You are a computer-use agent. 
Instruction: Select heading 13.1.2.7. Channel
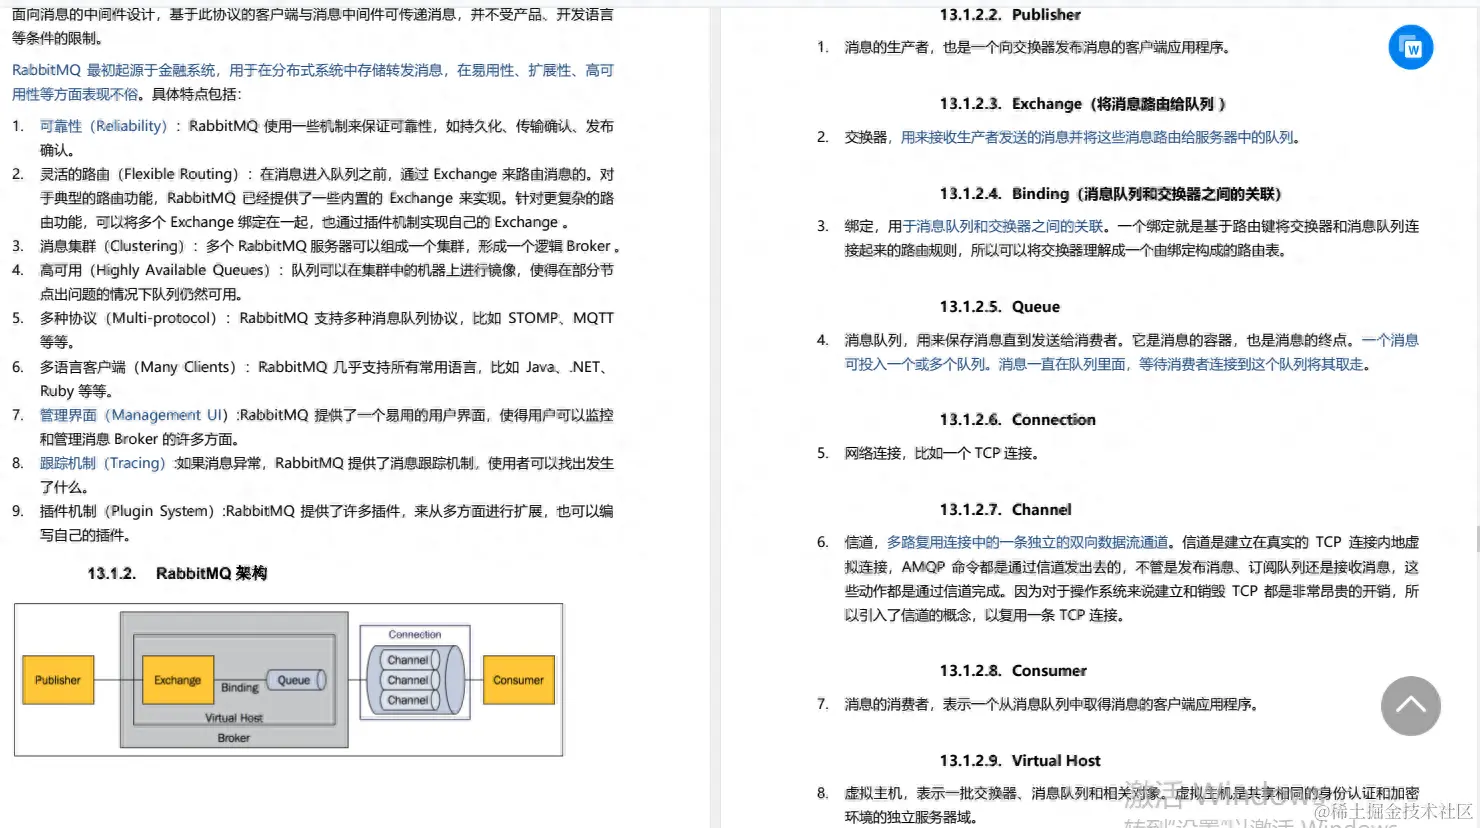click(x=1005, y=510)
